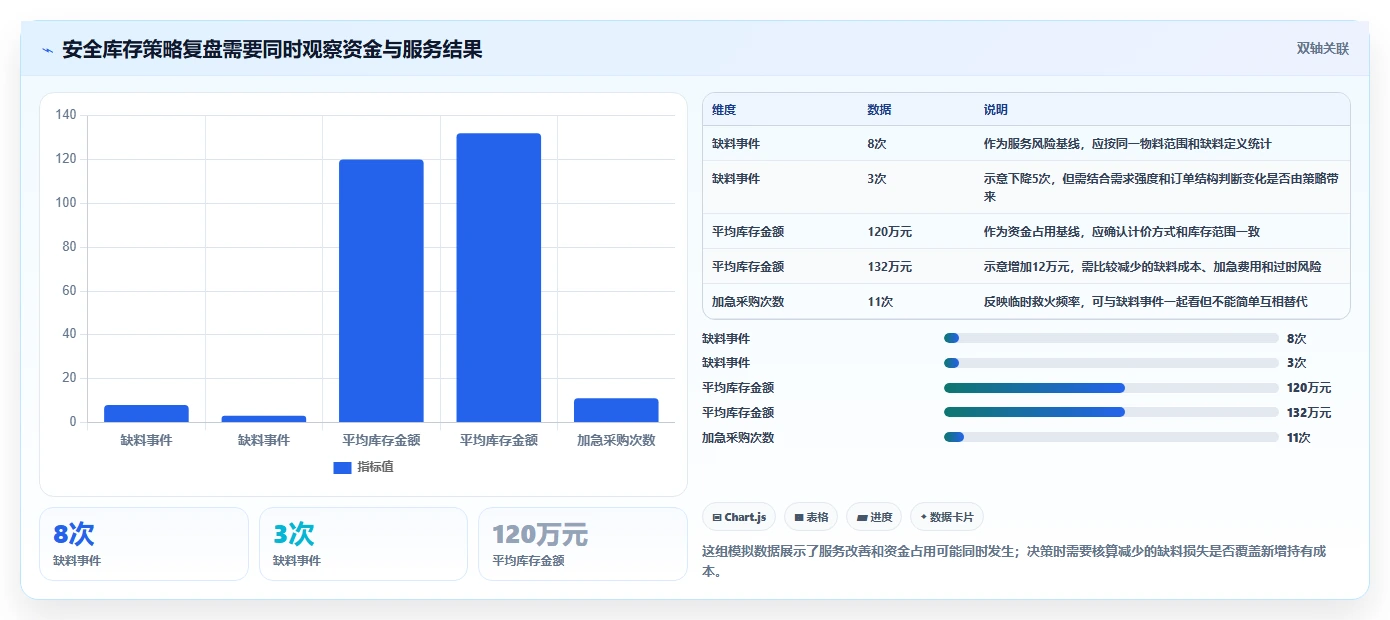Click the Chart.js tag chip

740,517
